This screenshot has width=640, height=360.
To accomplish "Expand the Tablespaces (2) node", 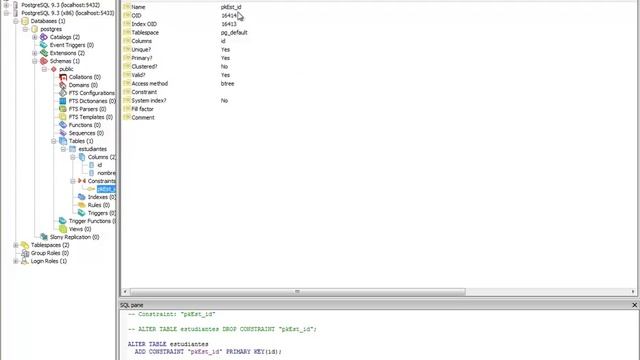I will [x=16, y=245].
